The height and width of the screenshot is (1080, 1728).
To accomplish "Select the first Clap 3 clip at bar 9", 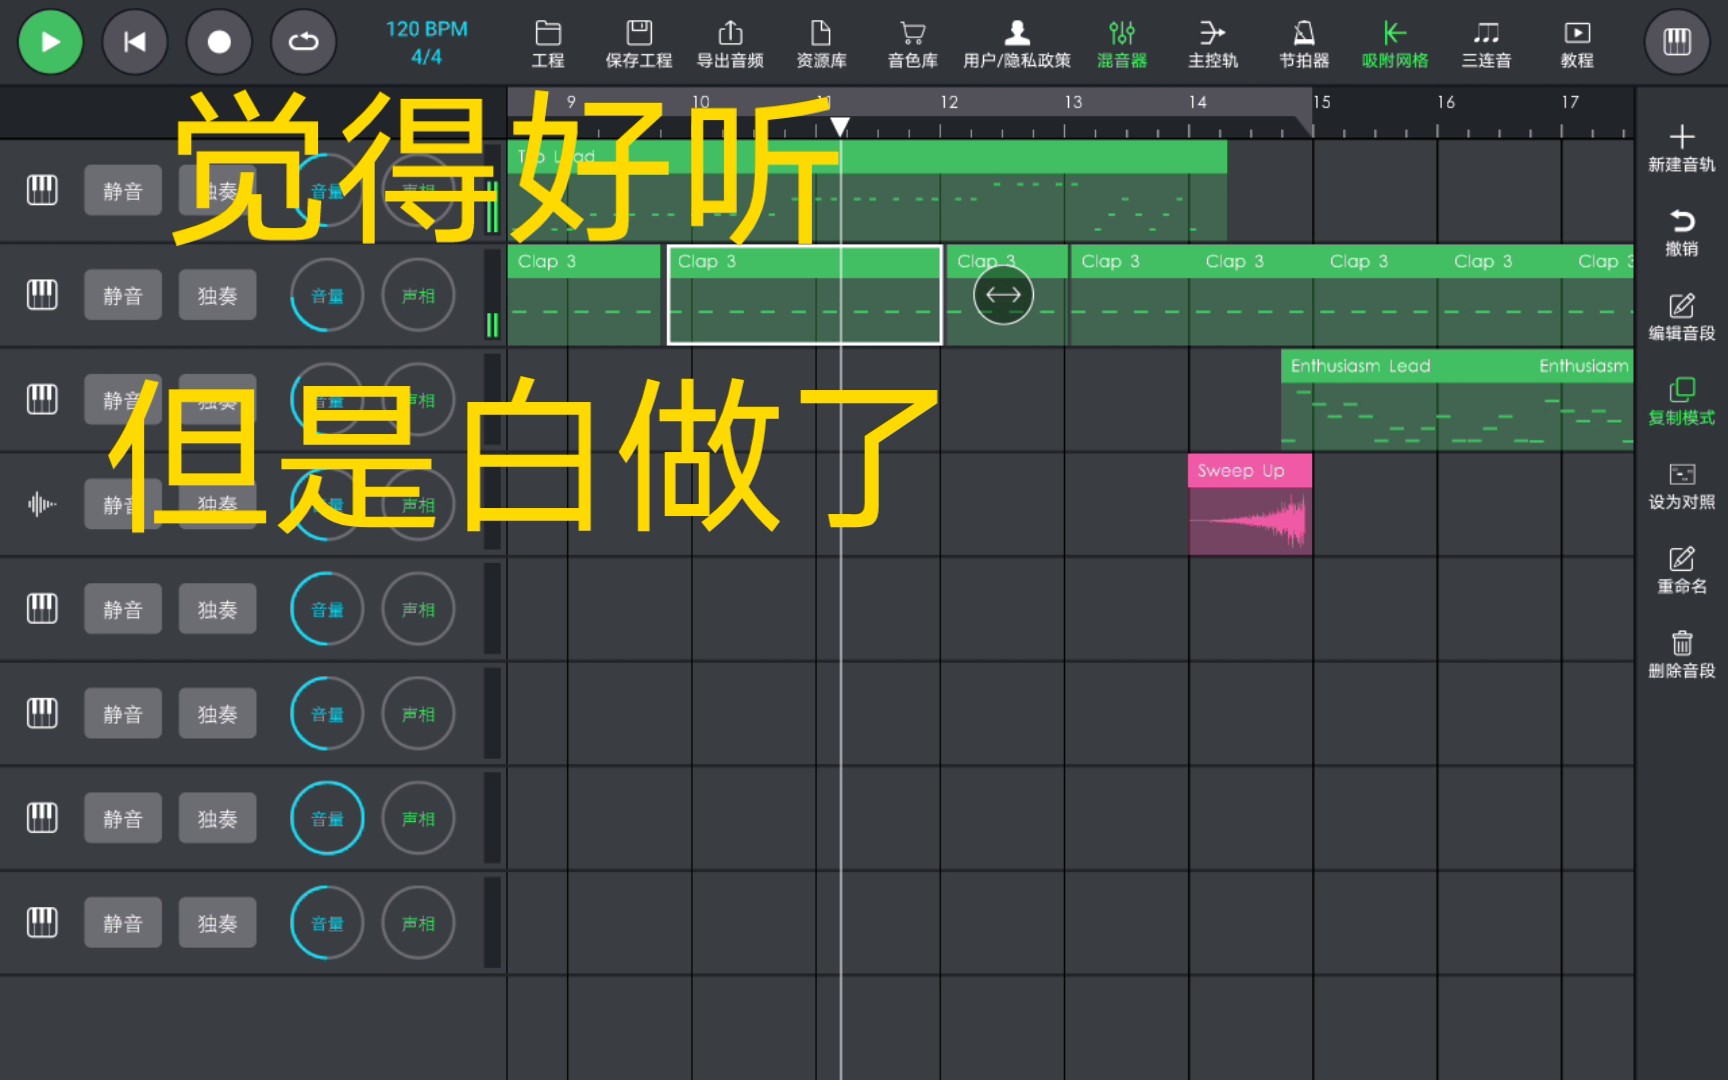I will click(584, 295).
